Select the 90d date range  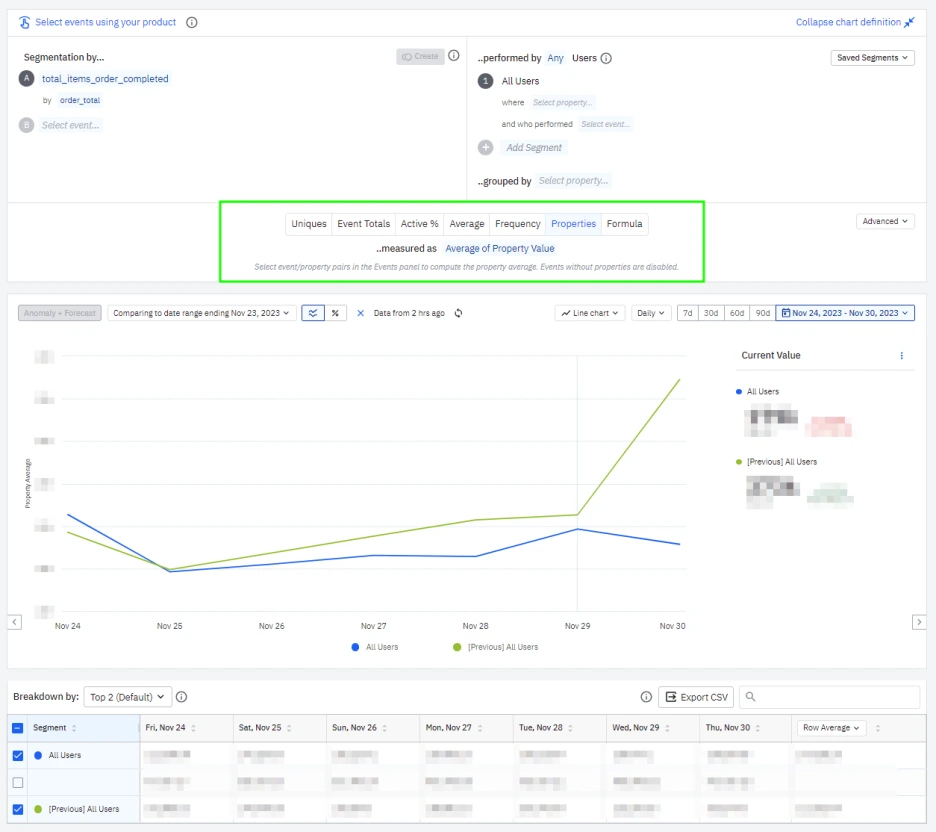763,313
